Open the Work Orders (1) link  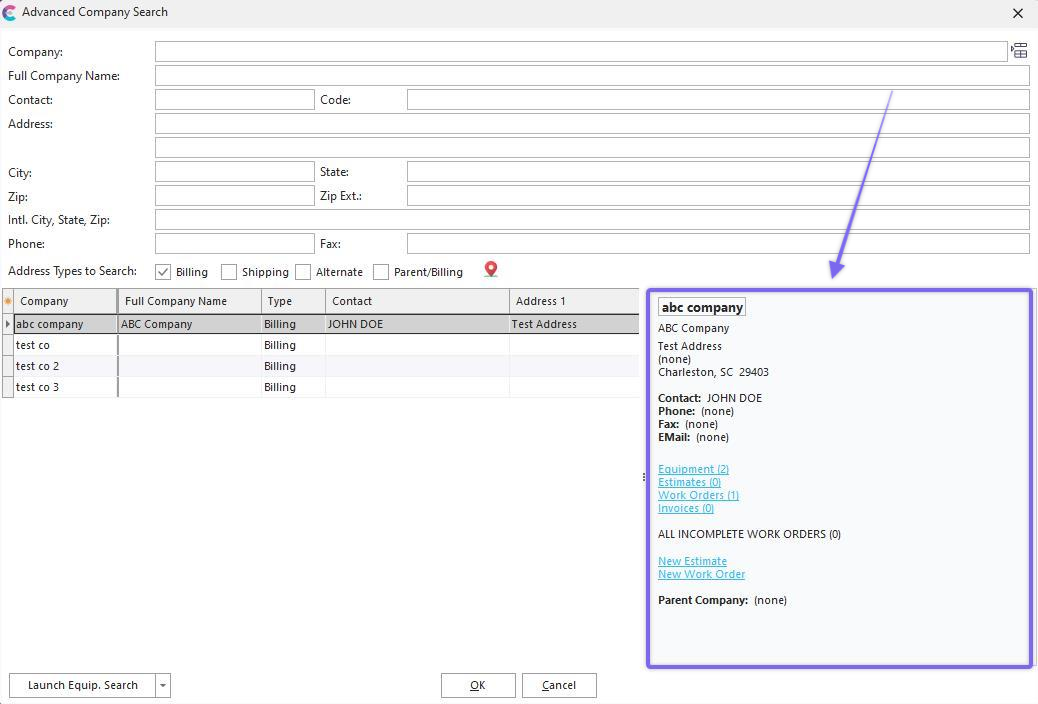point(698,495)
